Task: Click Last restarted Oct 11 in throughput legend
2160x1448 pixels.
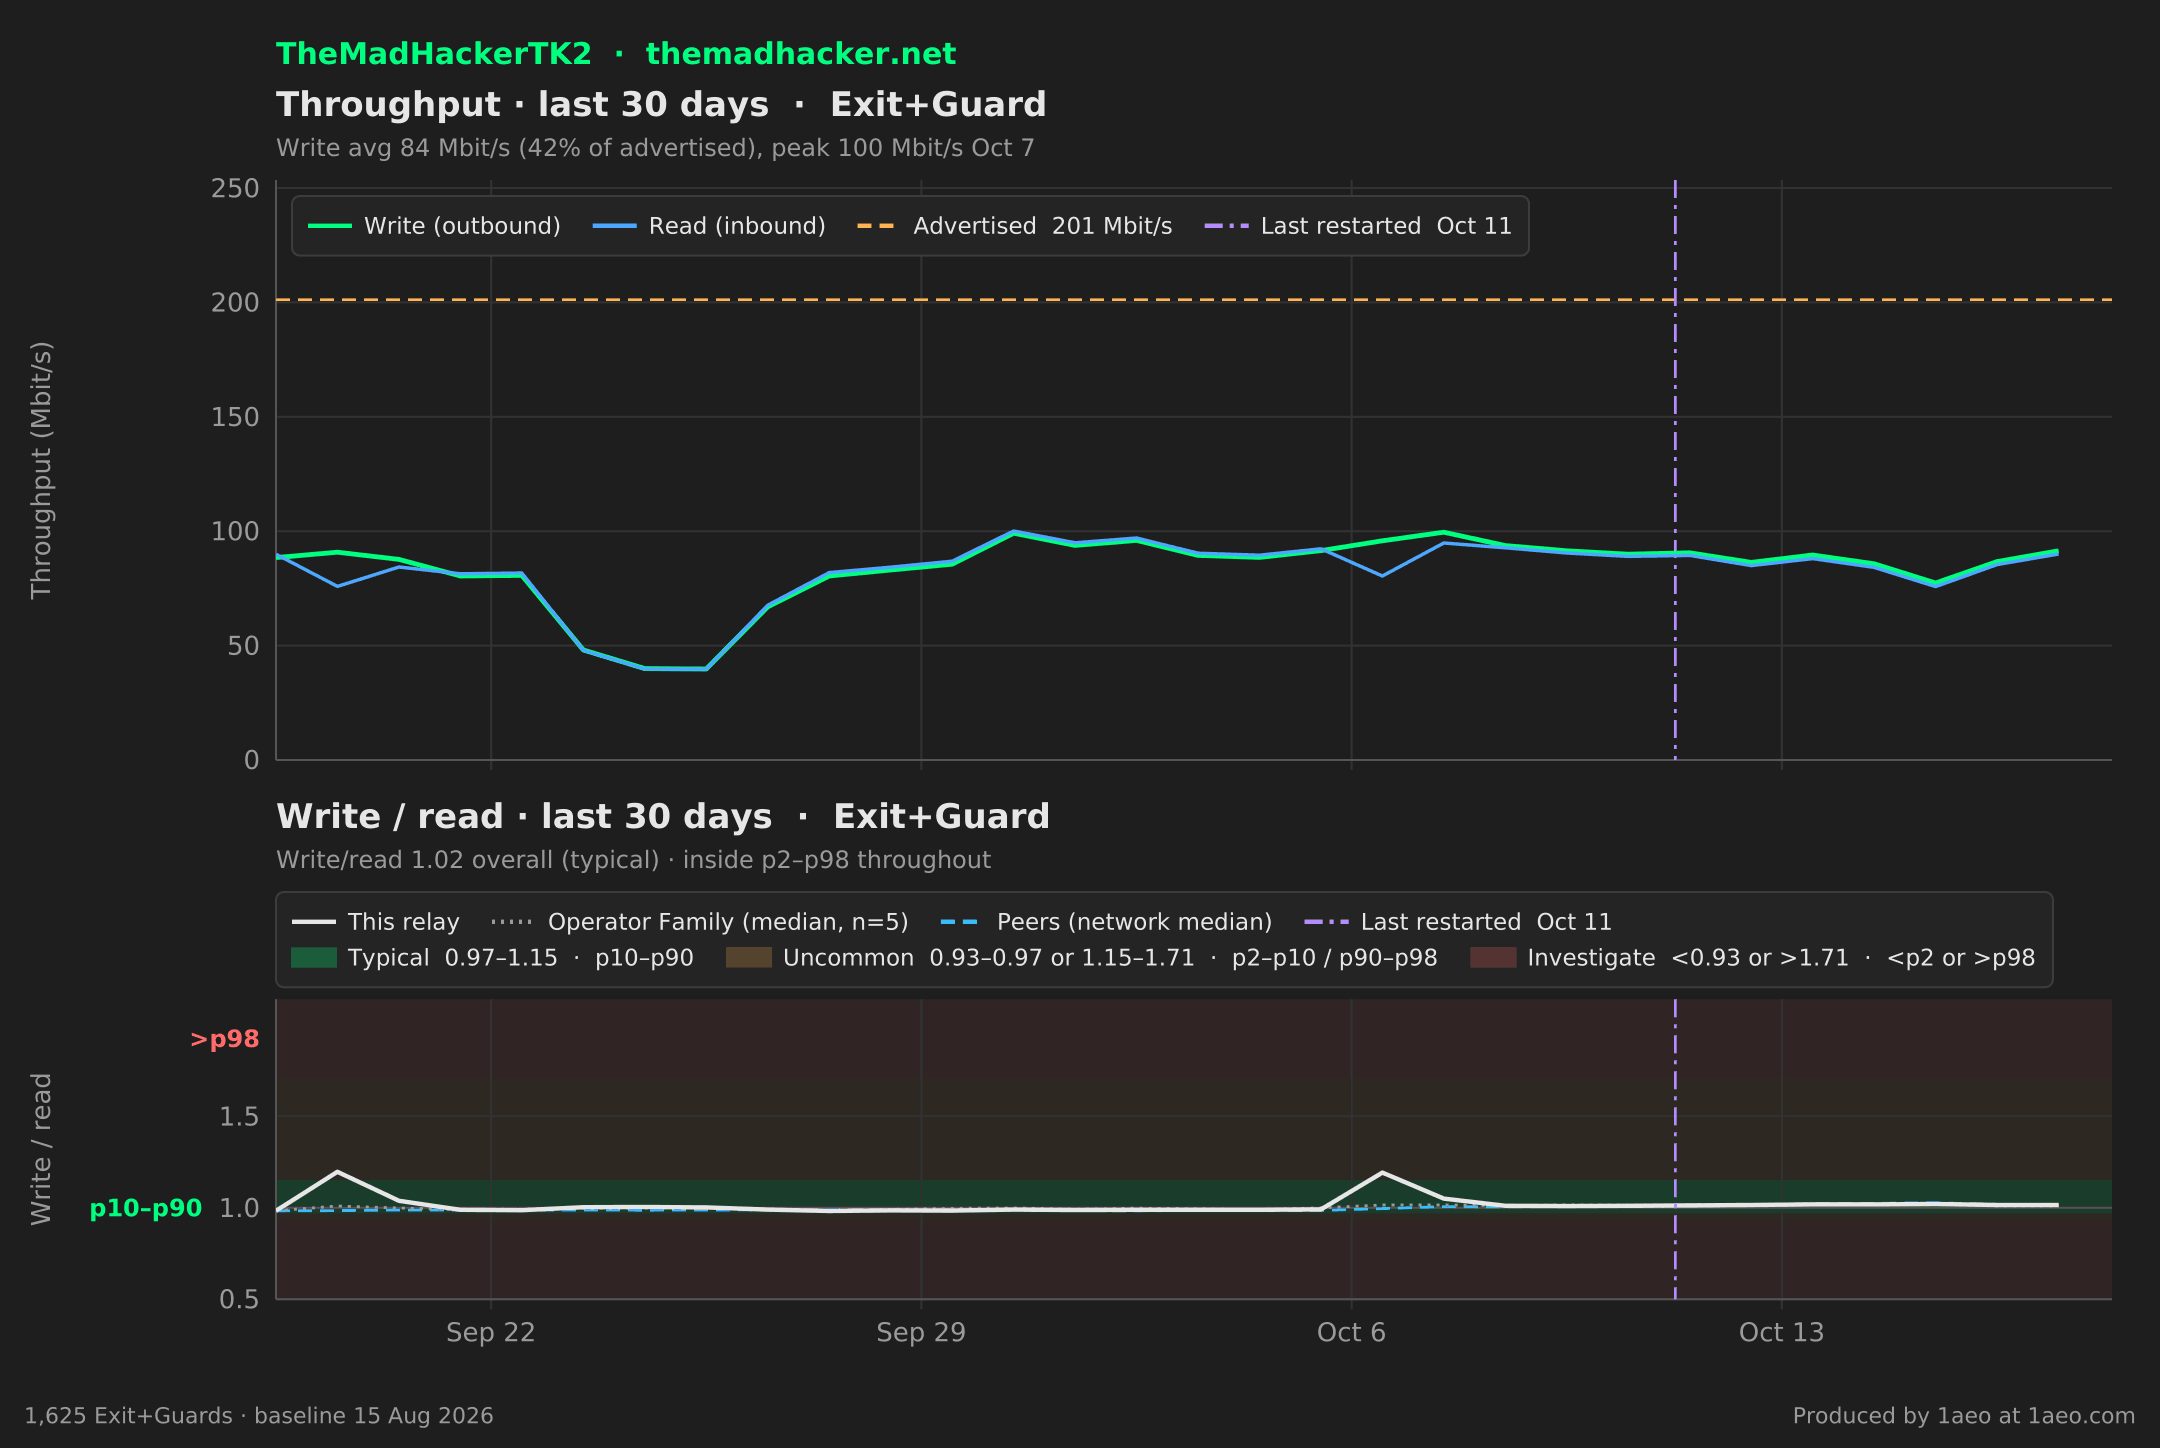Action: 1358,226
